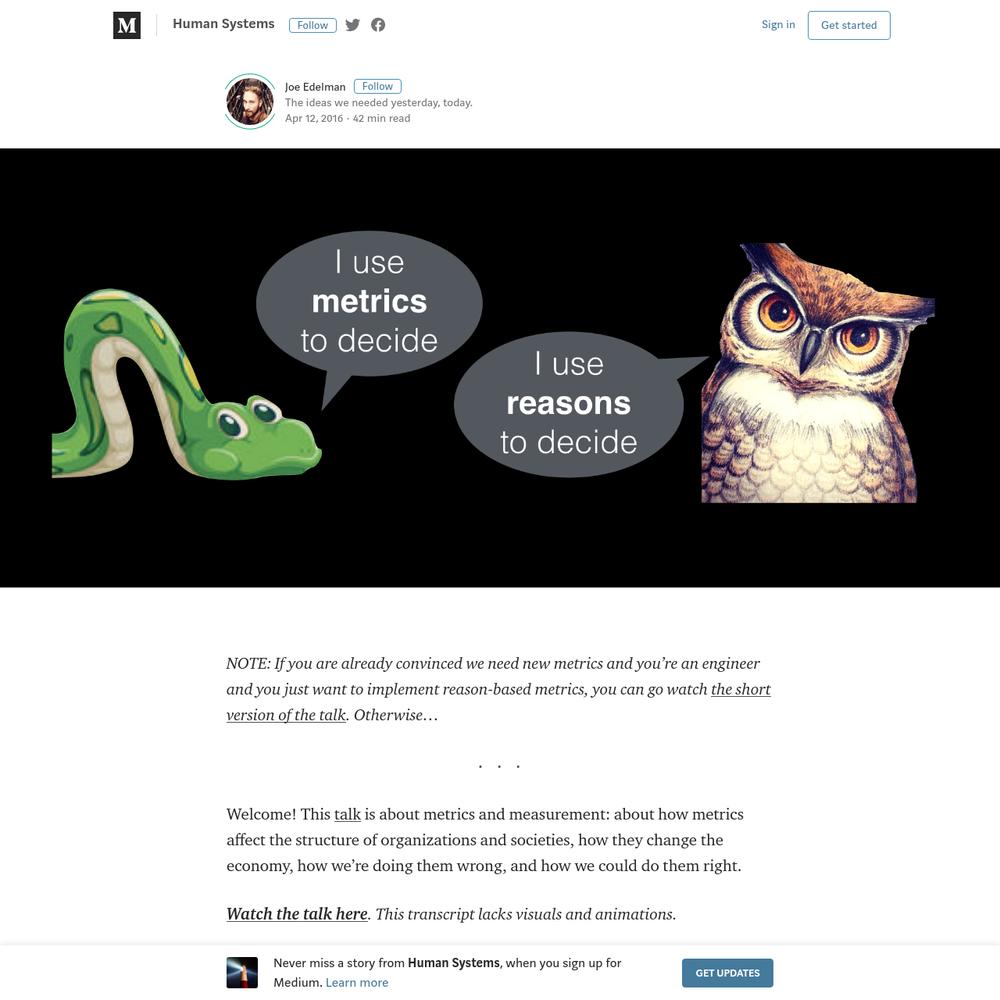The image size is (1000, 1000).
Task: Click the GET UPDATES button
Action: 728,973
